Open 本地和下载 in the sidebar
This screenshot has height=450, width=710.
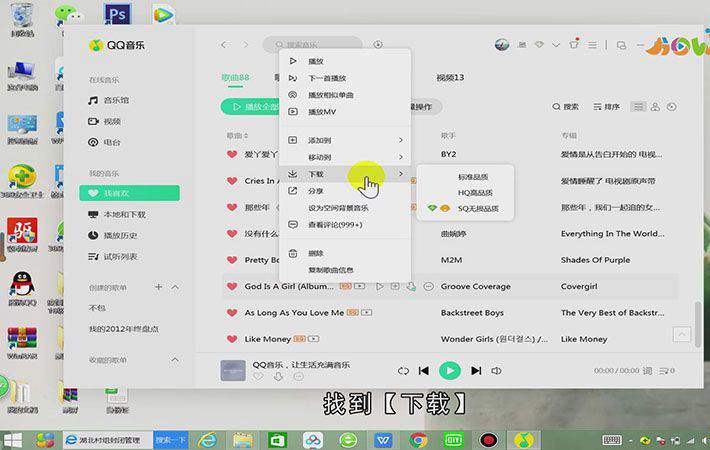[125, 215]
